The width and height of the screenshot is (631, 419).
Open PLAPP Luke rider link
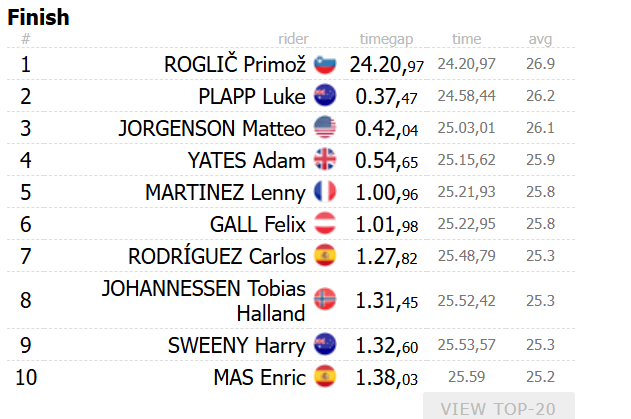252,96
